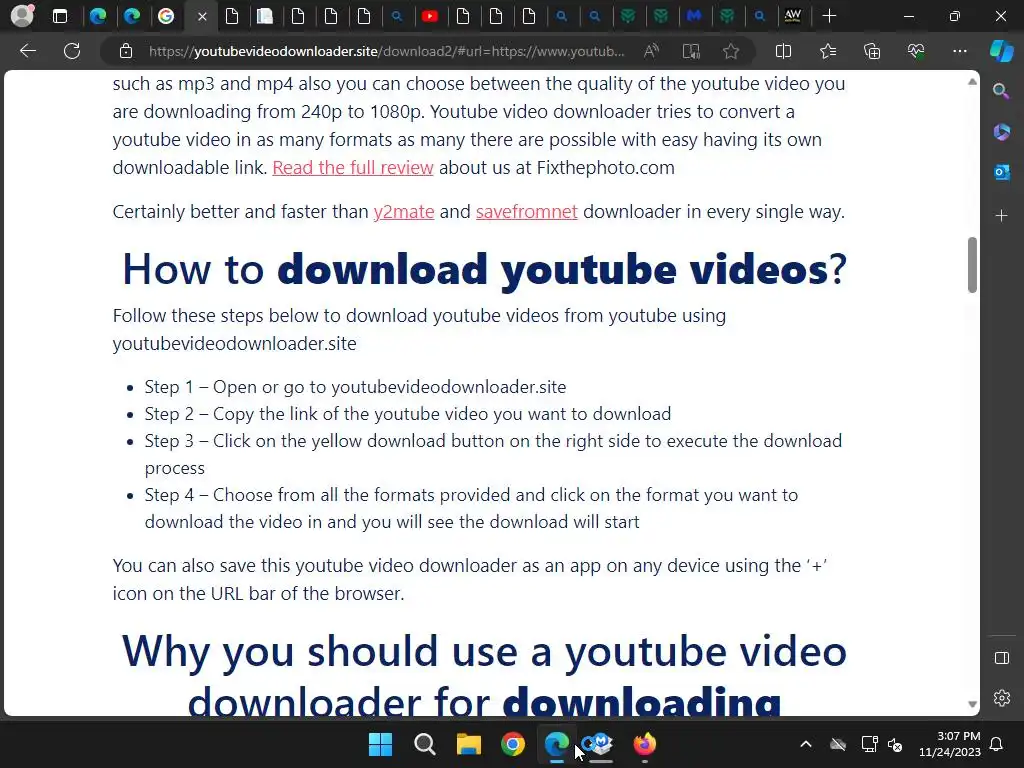
Task: Launch Google Chrome from taskbar
Action: pos(513,744)
